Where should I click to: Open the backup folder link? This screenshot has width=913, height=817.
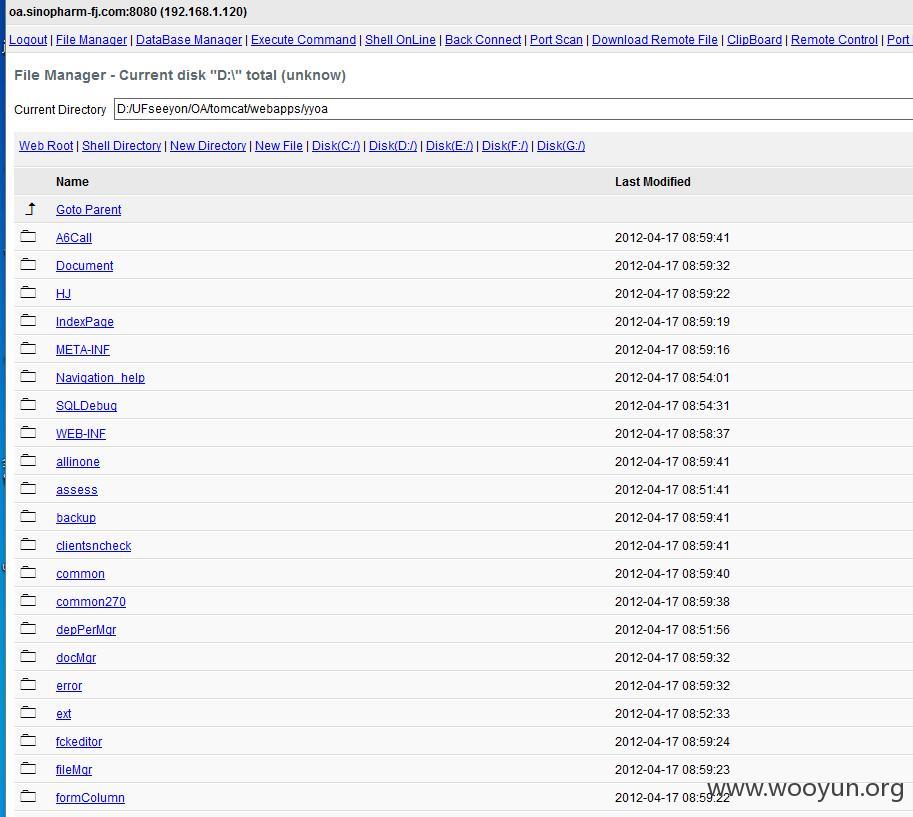coord(76,518)
